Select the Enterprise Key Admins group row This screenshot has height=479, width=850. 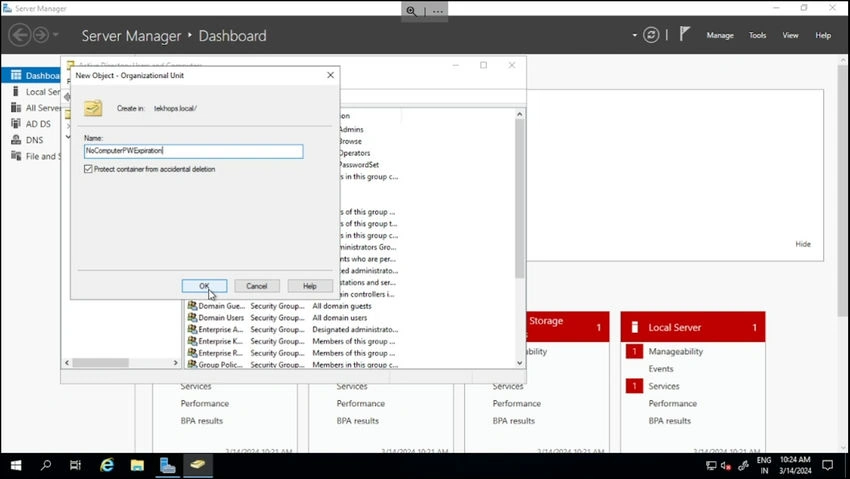(x=293, y=341)
